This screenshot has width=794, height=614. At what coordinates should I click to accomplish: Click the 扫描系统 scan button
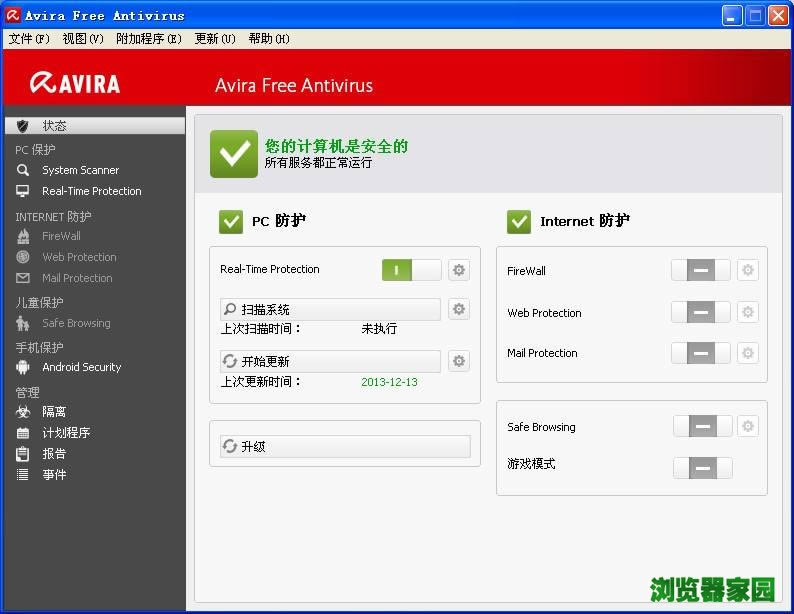point(330,309)
